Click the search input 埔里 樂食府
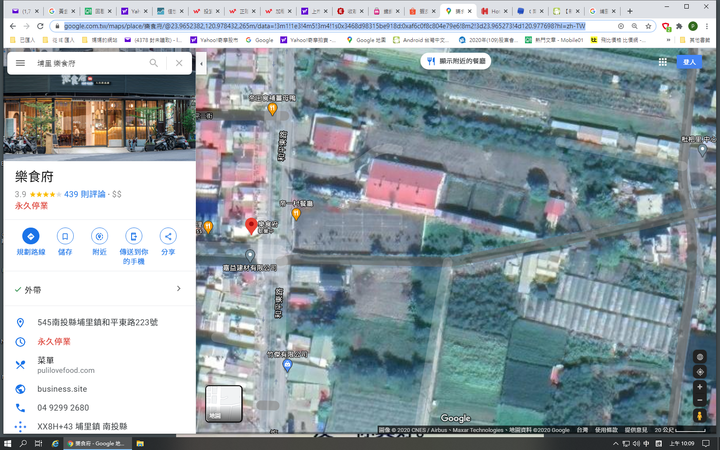This screenshot has width=720, height=450. point(90,63)
